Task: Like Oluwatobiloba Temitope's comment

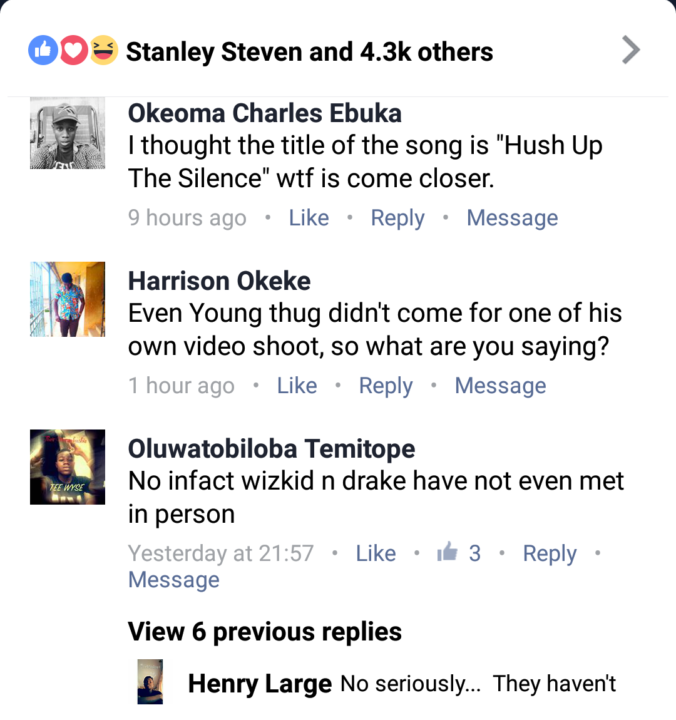Action: [376, 553]
